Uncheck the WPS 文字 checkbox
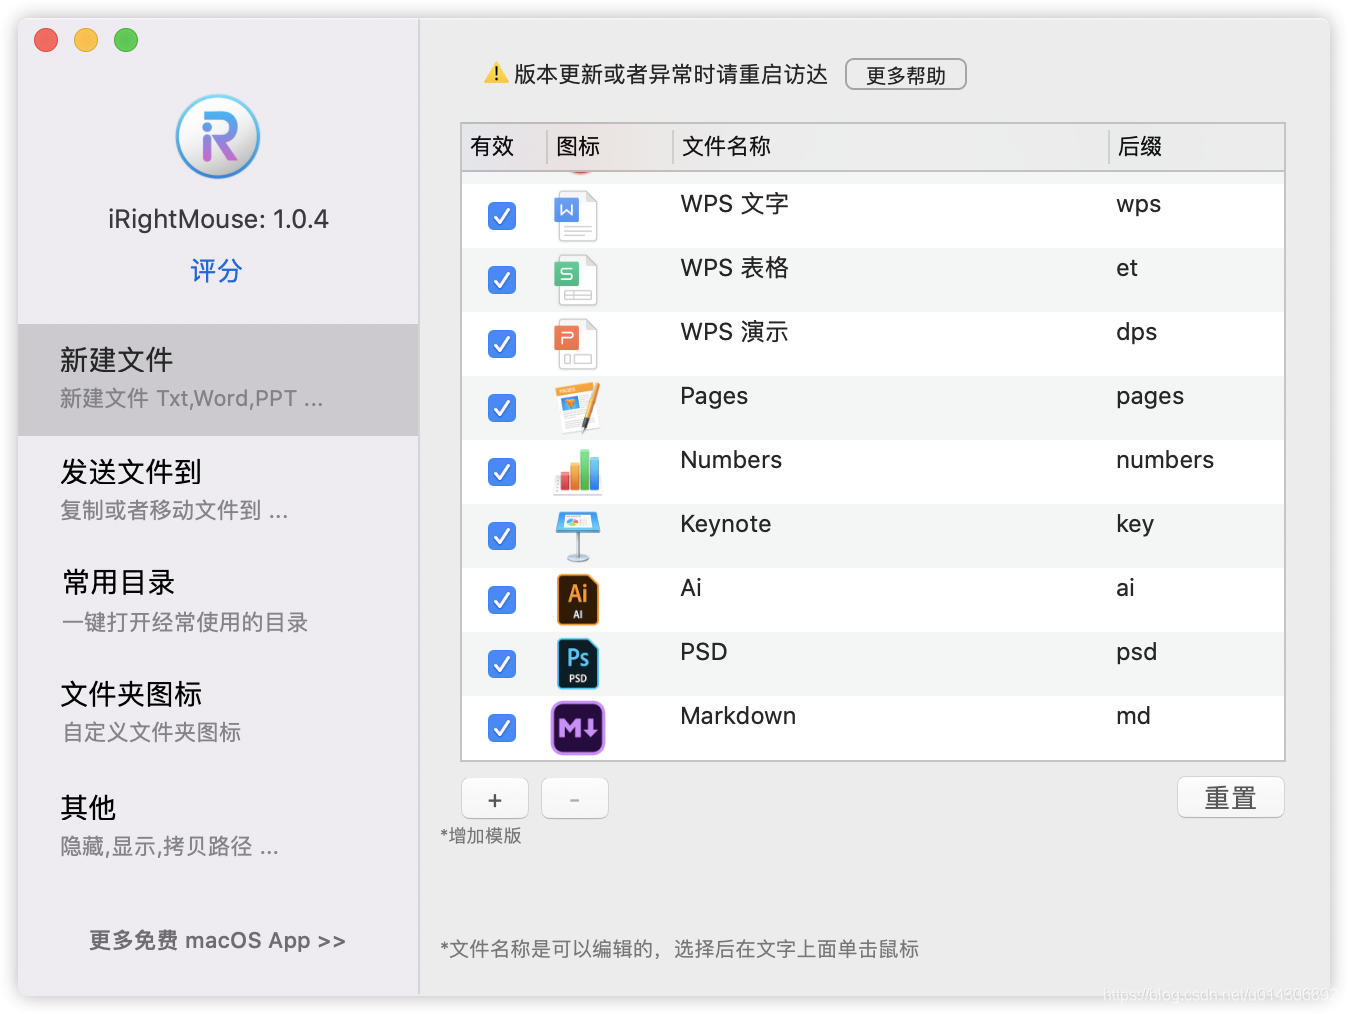The width and height of the screenshot is (1348, 1014). pos(502,216)
